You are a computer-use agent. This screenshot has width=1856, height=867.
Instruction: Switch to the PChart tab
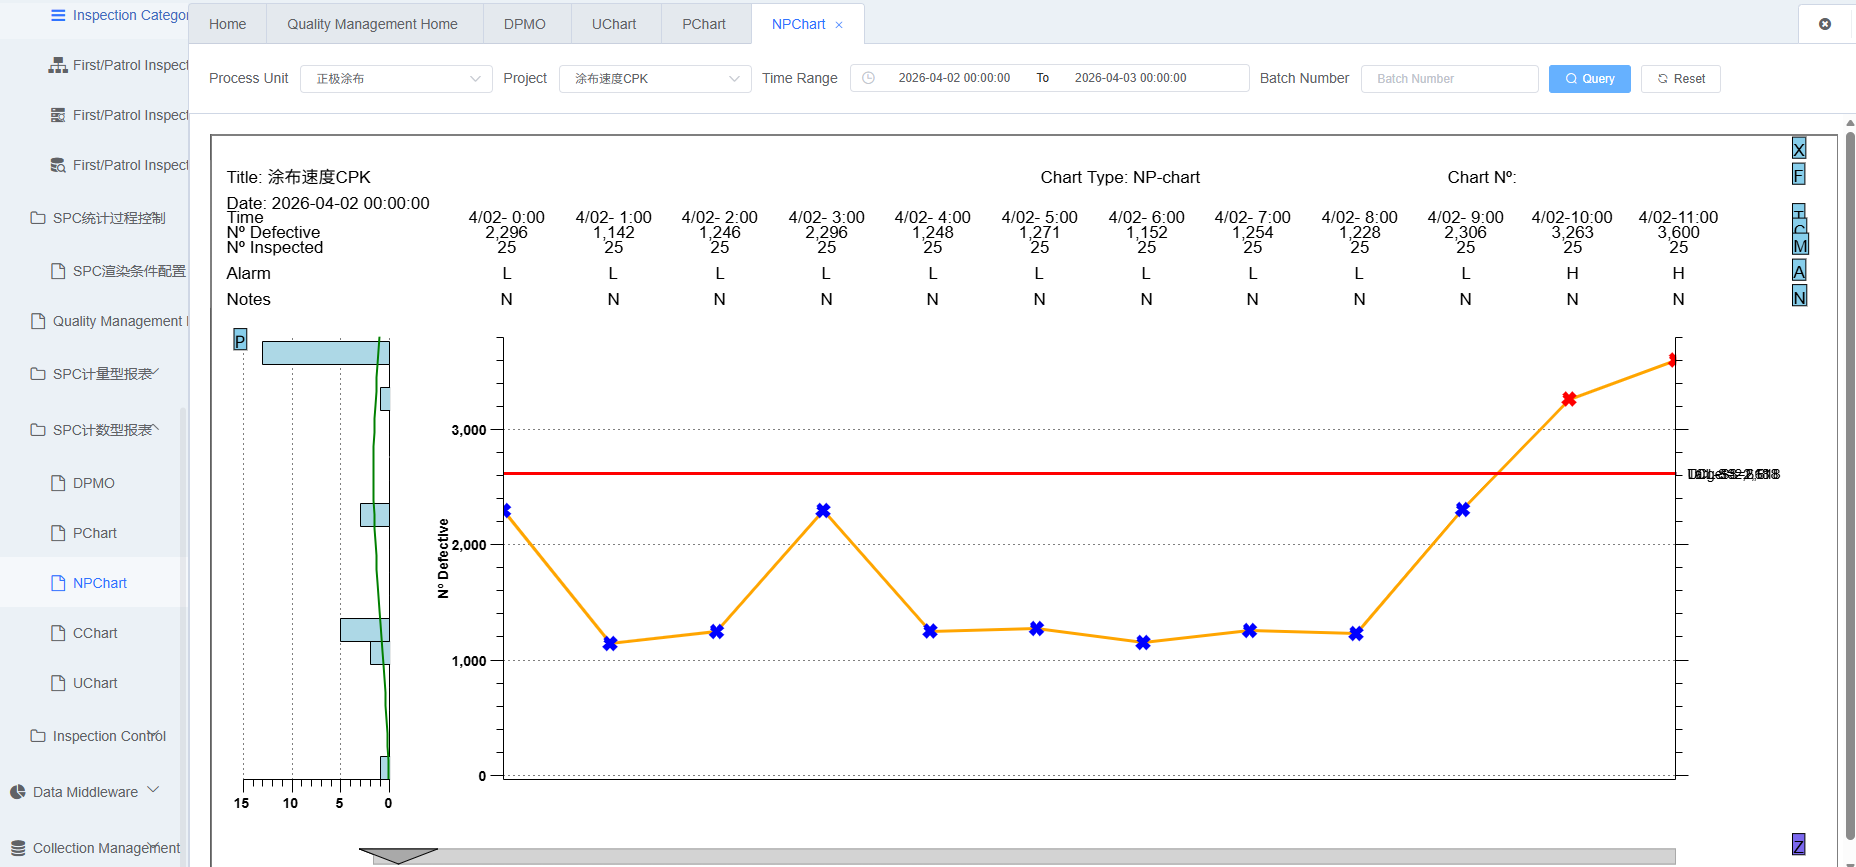click(x=704, y=24)
